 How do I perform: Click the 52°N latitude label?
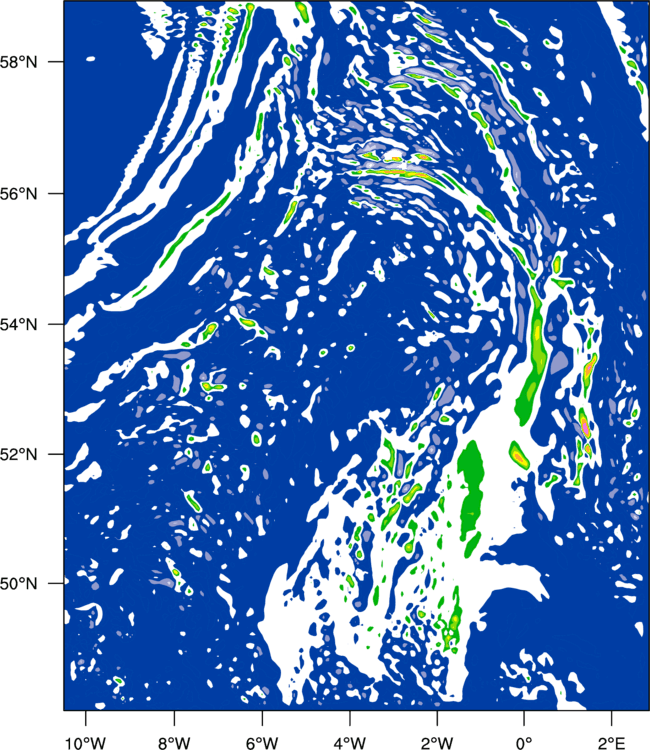point(19,454)
